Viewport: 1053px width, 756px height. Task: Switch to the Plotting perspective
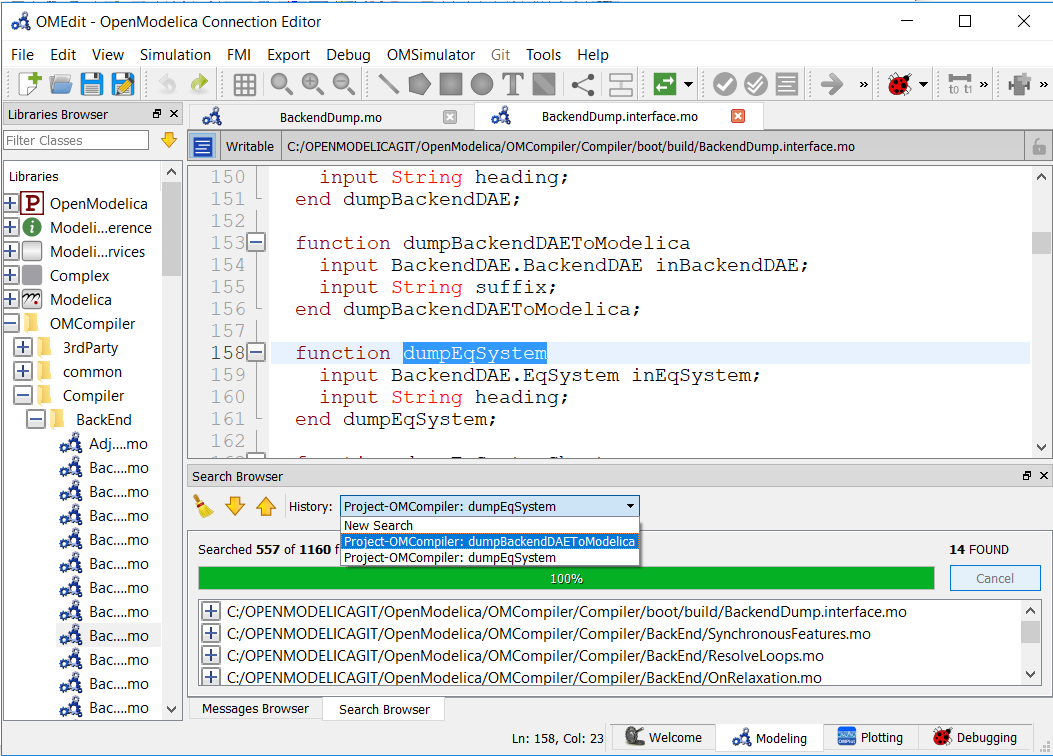coord(870,738)
